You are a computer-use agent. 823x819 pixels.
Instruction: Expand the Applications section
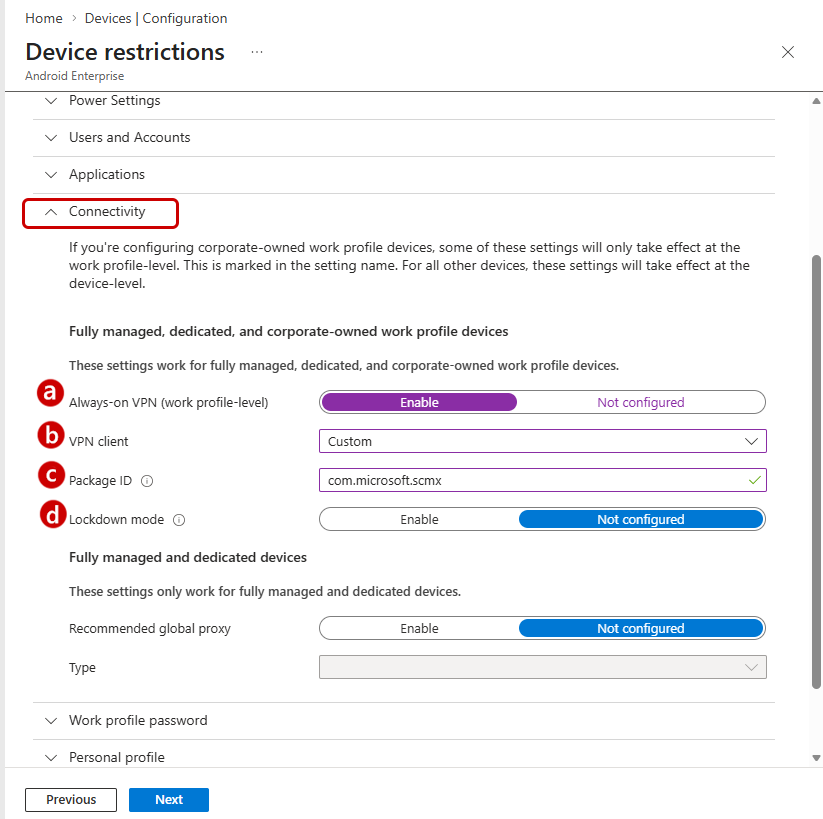click(x=403, y=174)
